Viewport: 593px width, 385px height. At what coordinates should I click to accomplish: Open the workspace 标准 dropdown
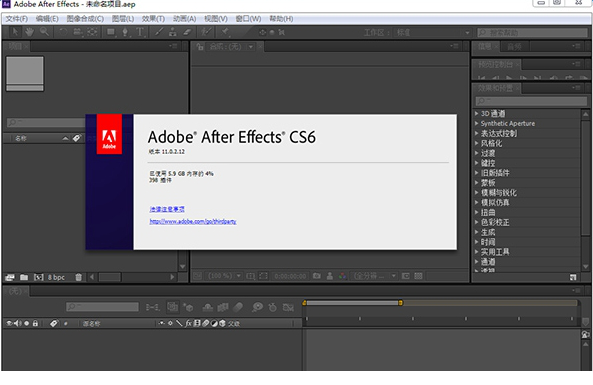432,33
